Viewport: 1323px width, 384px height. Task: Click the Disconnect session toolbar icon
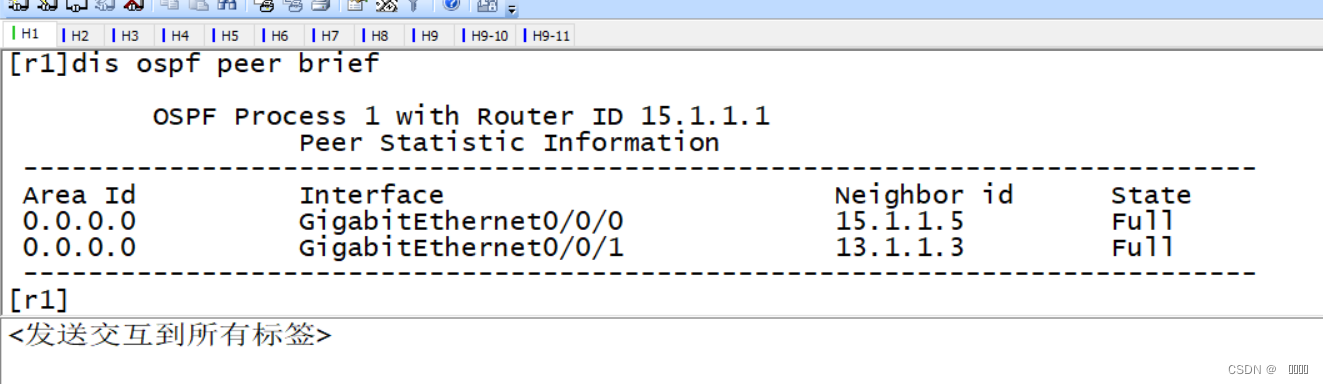click(x=133, y=5)
